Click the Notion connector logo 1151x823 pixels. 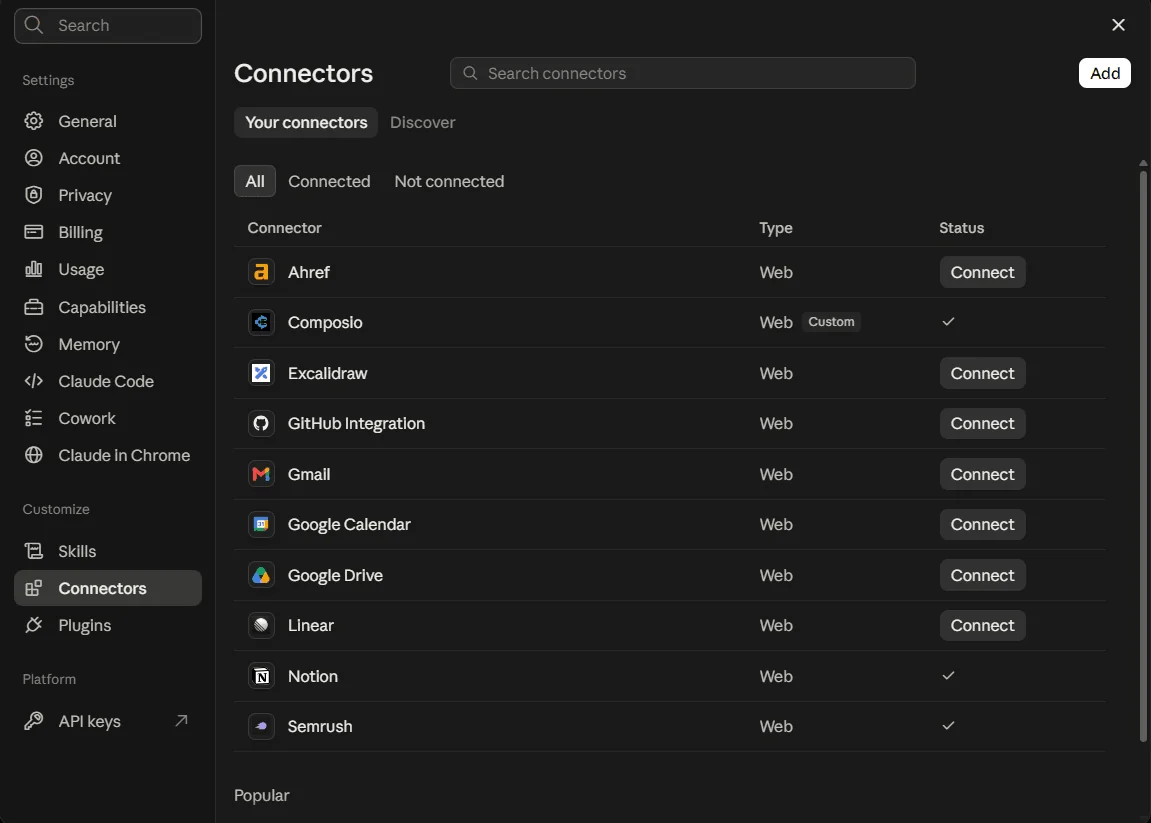coord(261,676)
